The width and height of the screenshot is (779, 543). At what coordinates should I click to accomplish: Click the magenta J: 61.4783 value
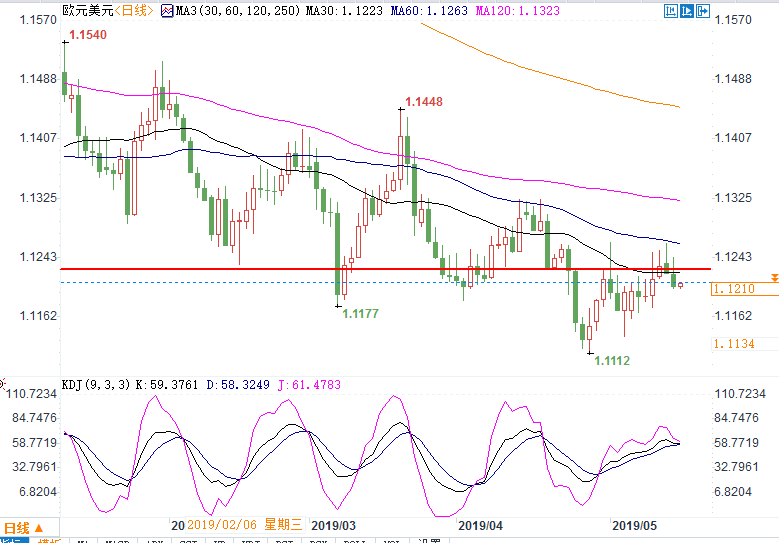click(x=309, y=385)
